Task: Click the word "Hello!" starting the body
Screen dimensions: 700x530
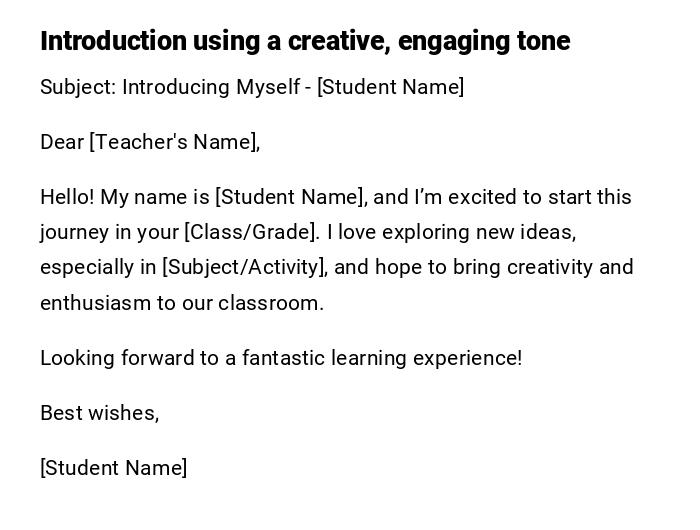Action: (x=68, y=197)
